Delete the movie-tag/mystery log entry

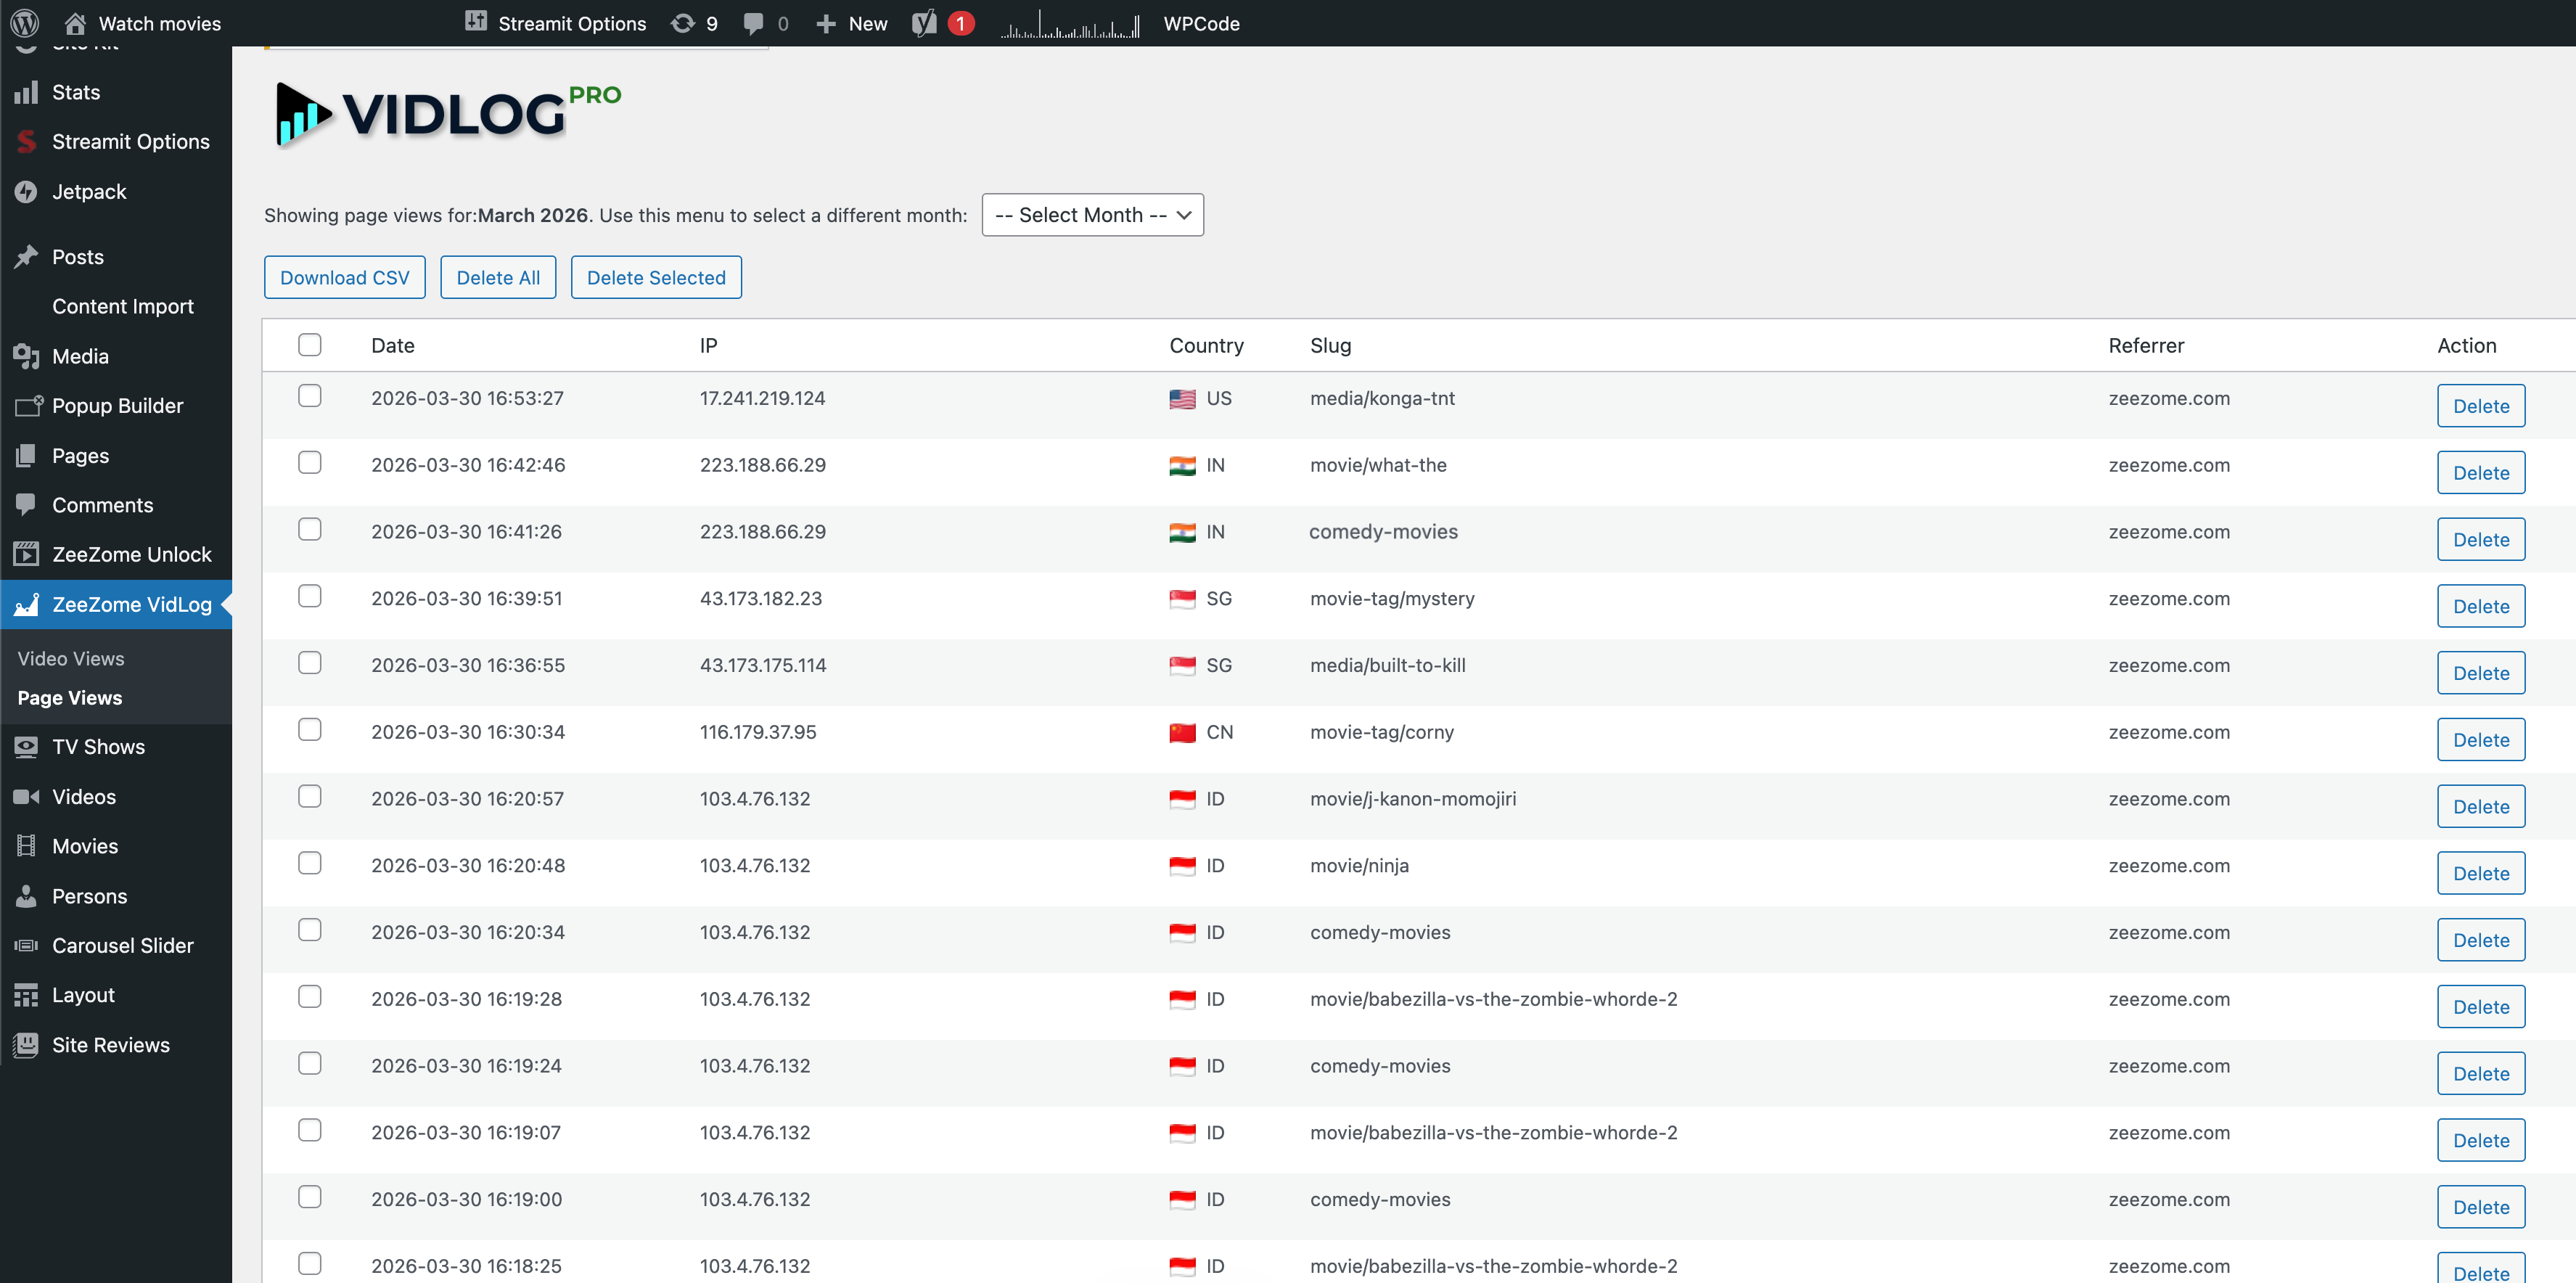[x=2481, y=605]
